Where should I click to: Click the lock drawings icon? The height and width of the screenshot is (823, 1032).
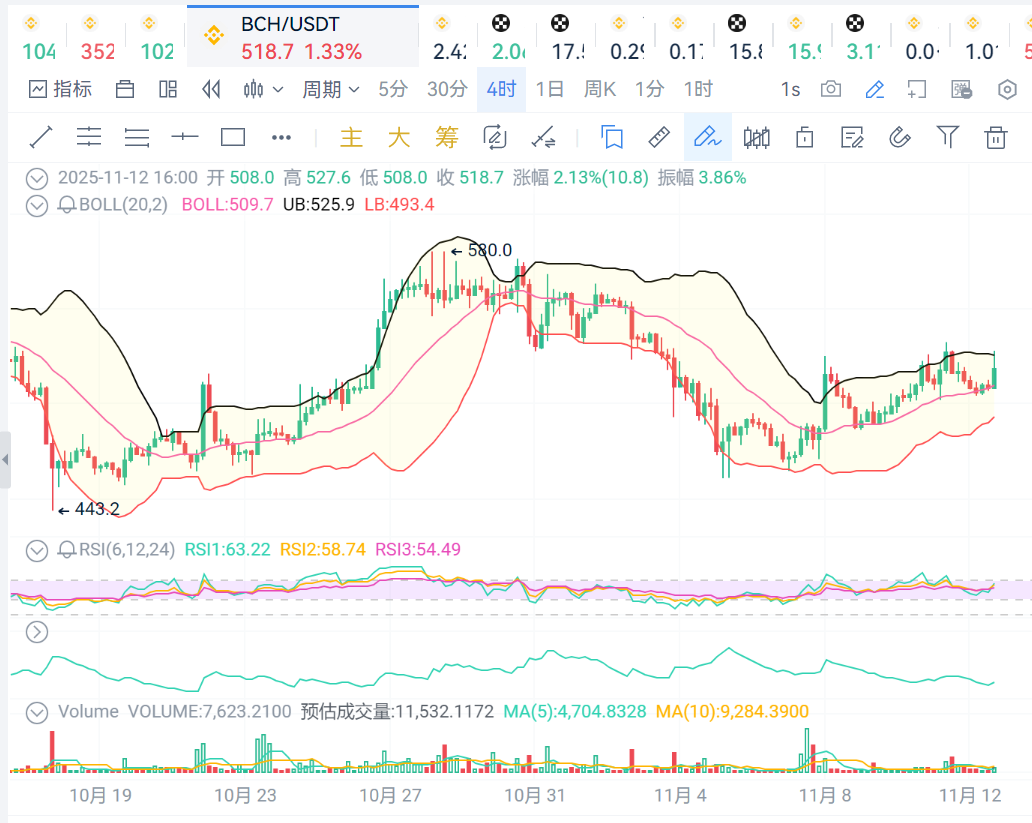[804, 137]
